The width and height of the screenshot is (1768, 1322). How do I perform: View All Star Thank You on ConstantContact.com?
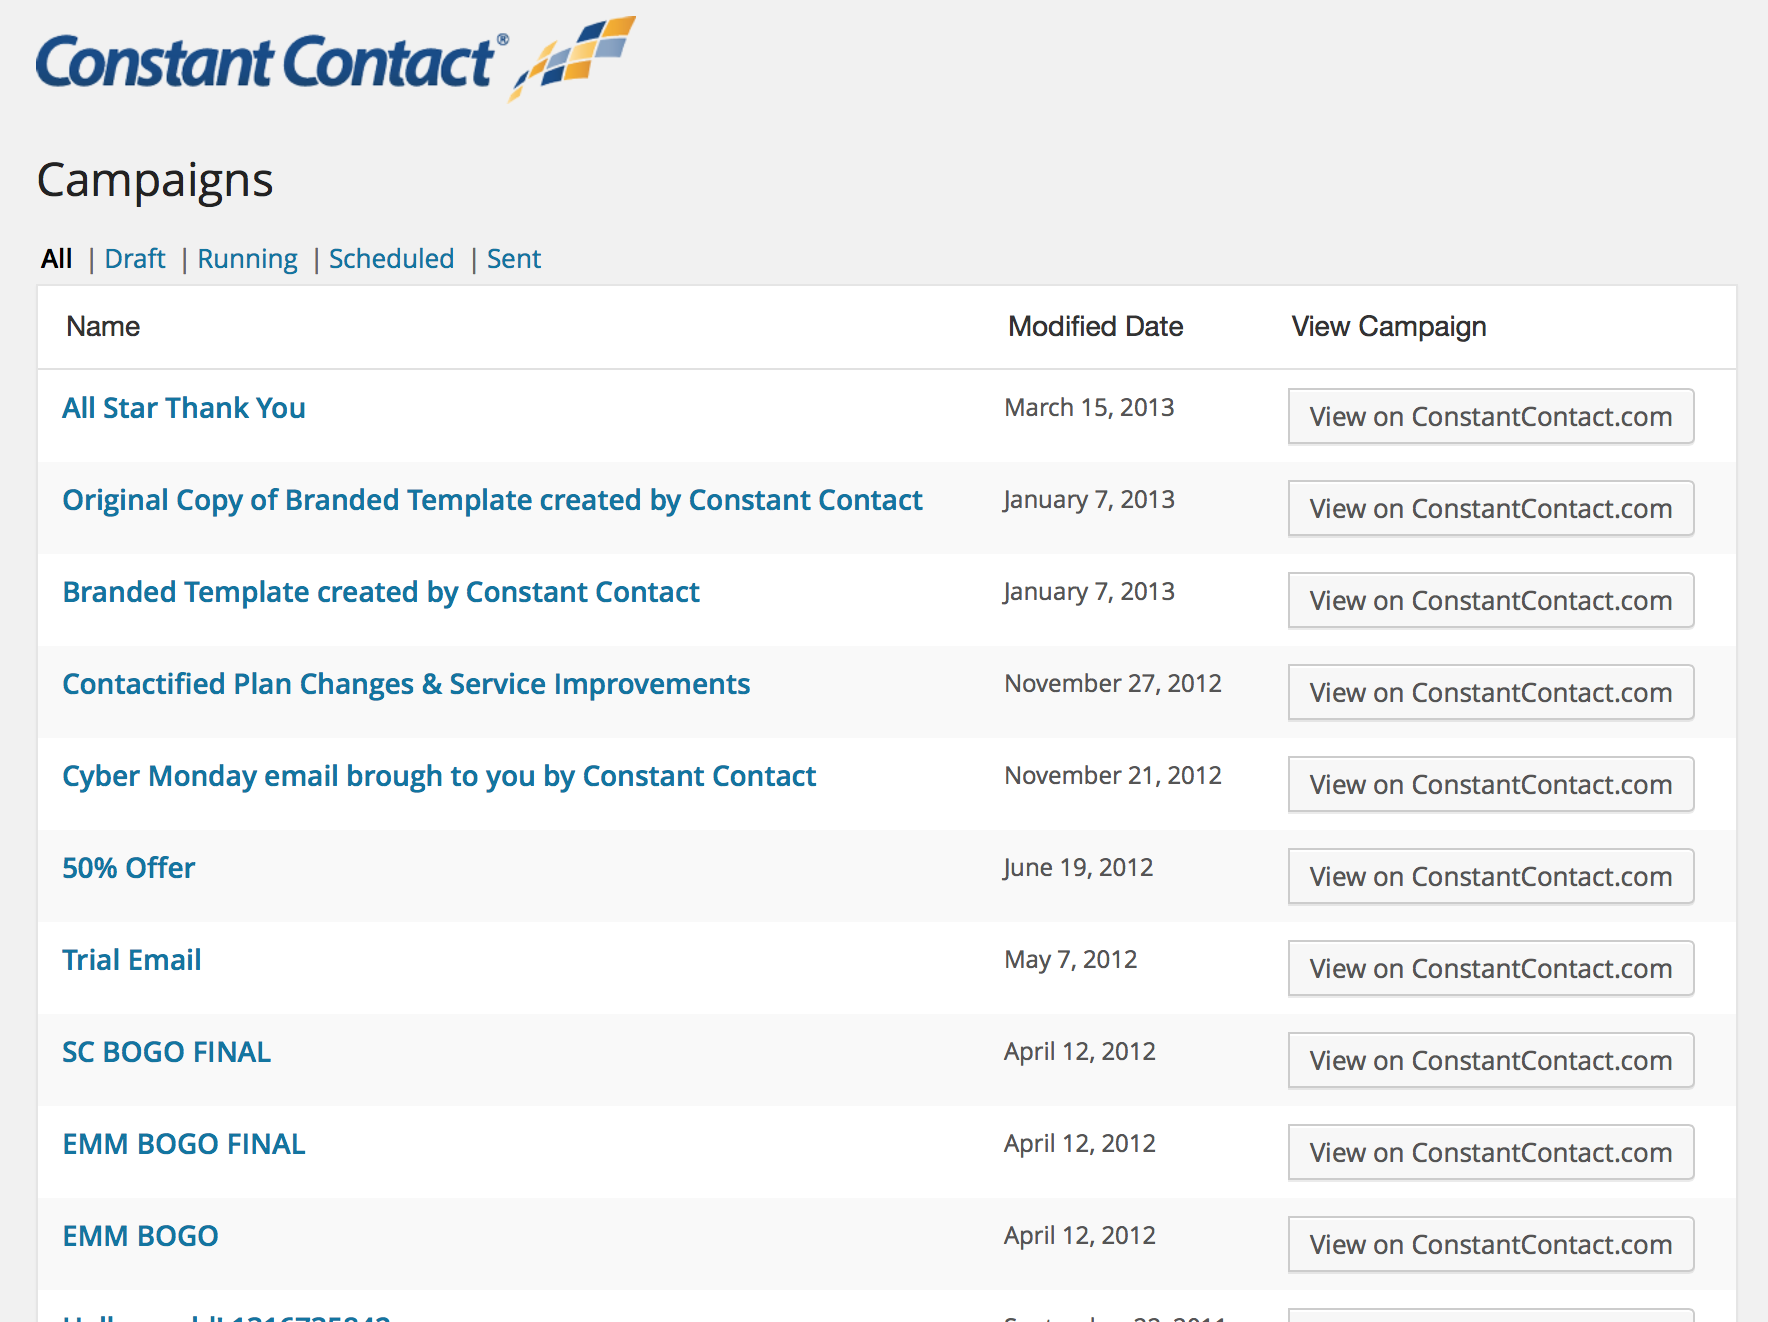(x=1491, y=416)
